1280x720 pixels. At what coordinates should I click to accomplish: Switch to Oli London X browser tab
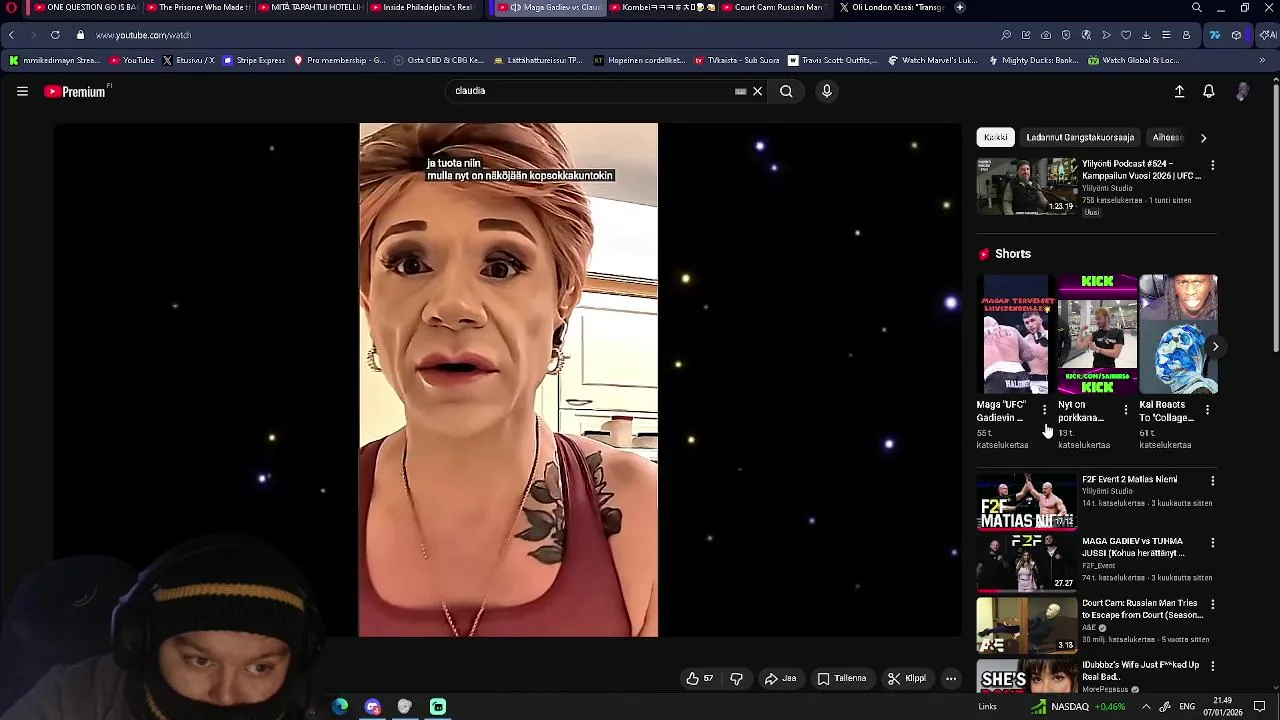point(890,7)
